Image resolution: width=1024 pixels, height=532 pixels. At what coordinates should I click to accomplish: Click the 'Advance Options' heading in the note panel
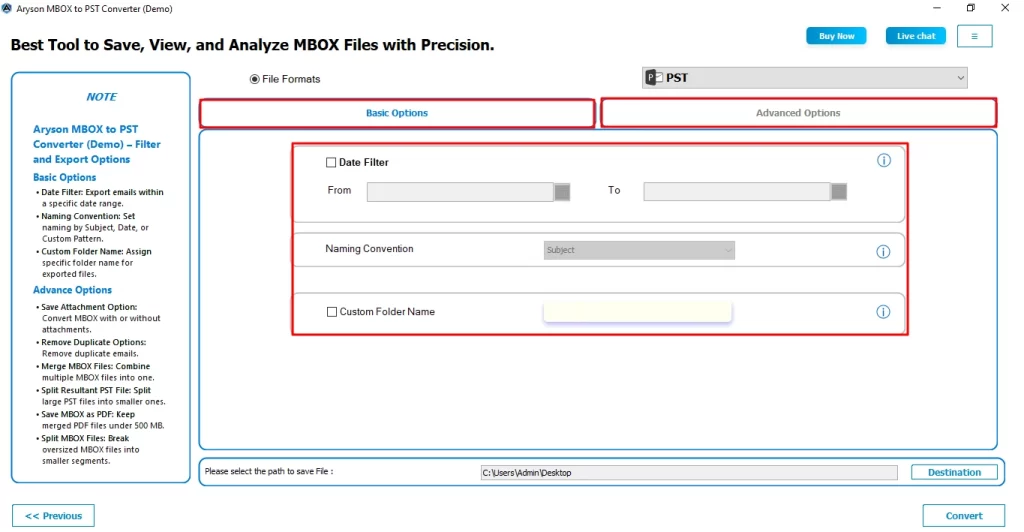pos(72,290)
